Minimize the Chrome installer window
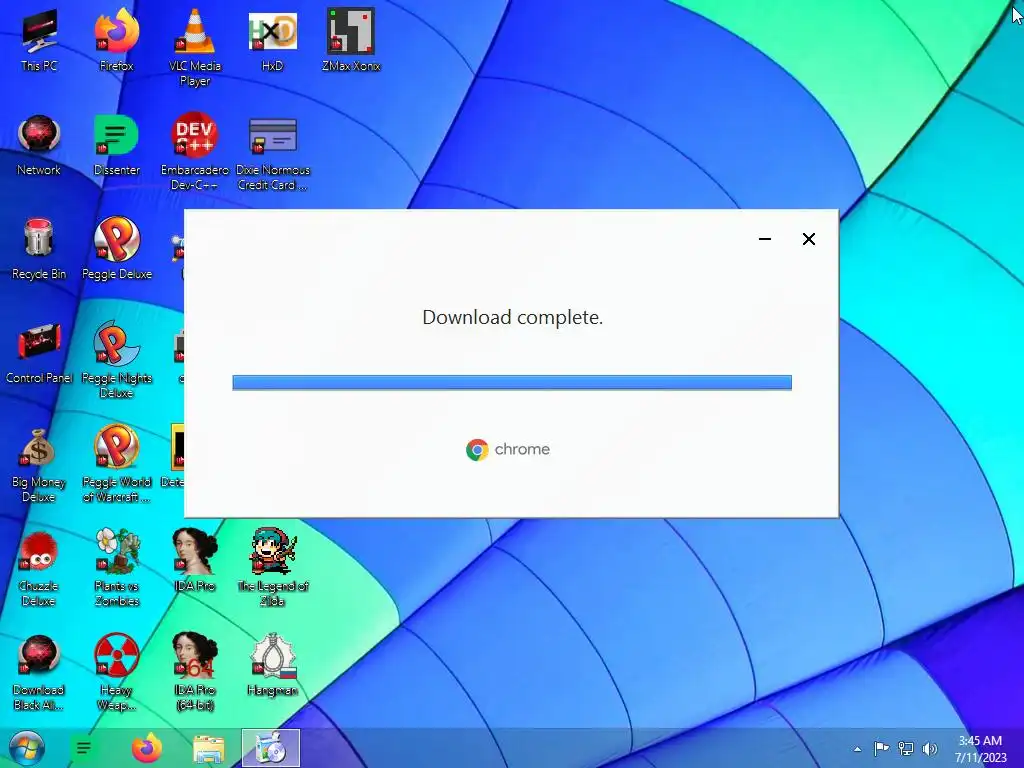 [x=765, y=239]
